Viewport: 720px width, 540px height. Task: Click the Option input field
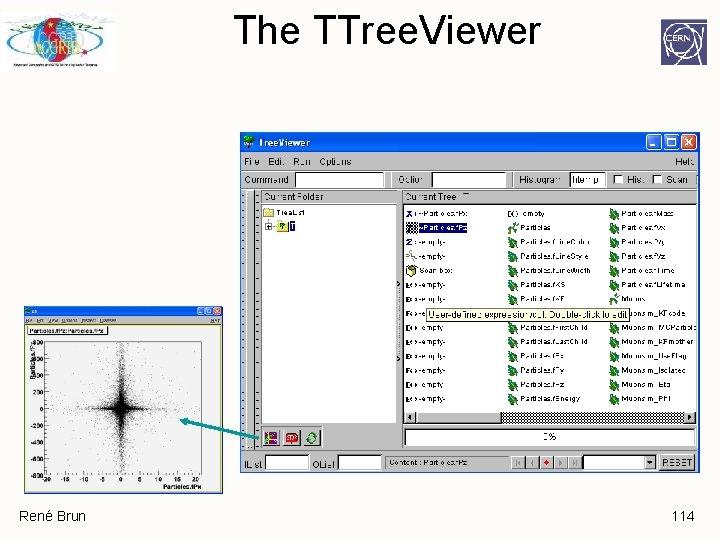(x=469, y=180)
